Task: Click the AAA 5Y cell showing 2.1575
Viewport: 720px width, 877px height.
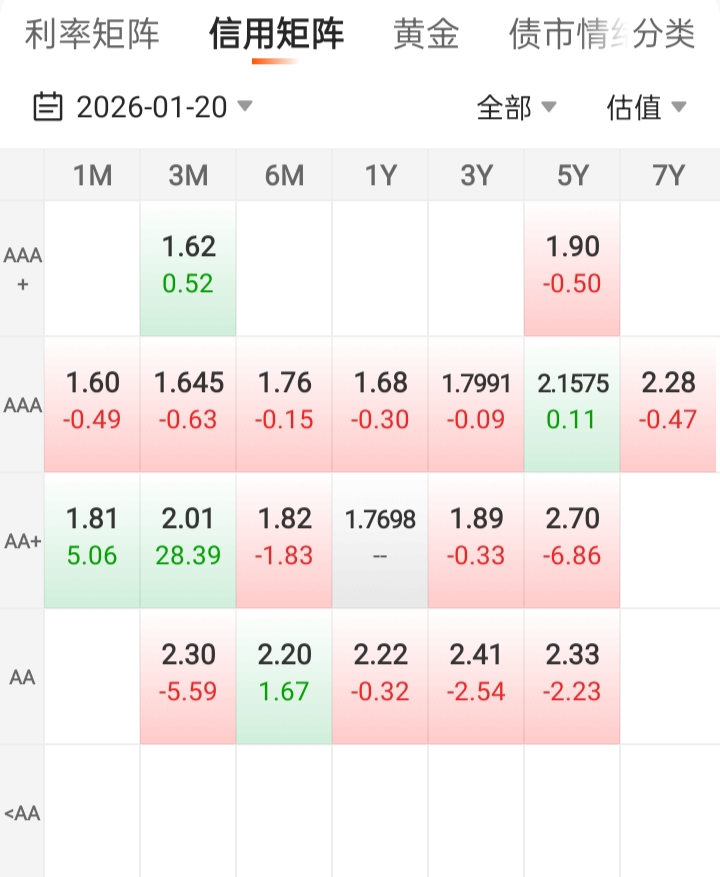Action: coord(572,402)
